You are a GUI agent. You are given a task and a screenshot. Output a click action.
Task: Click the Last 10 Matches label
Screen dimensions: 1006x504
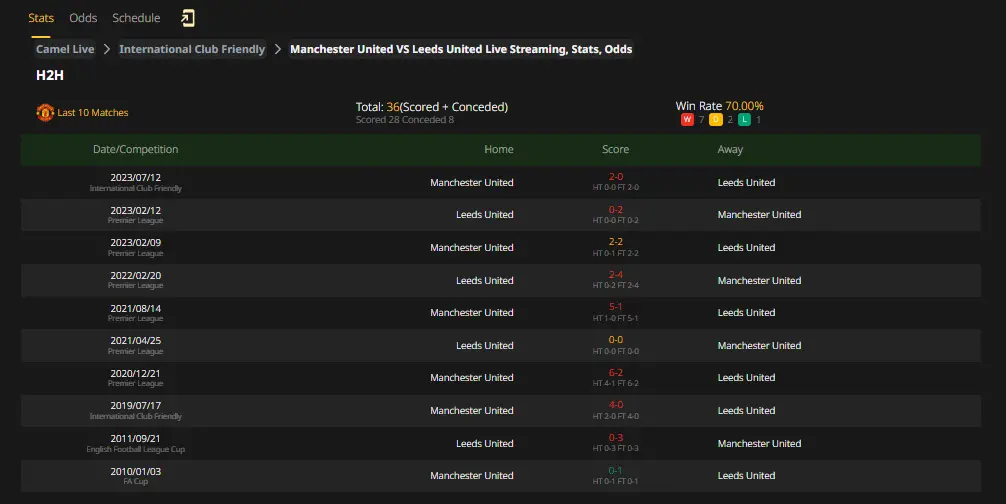coord(93,112)
